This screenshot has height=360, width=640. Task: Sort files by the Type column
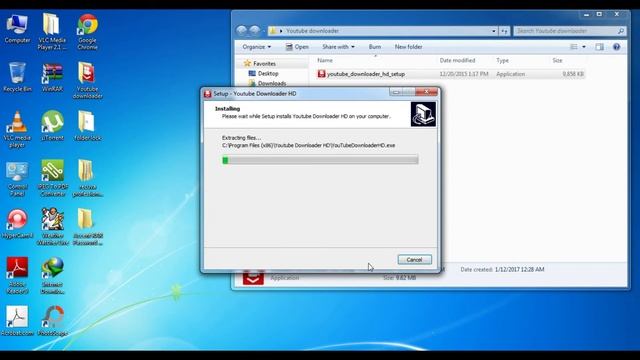tap(502, 60)
